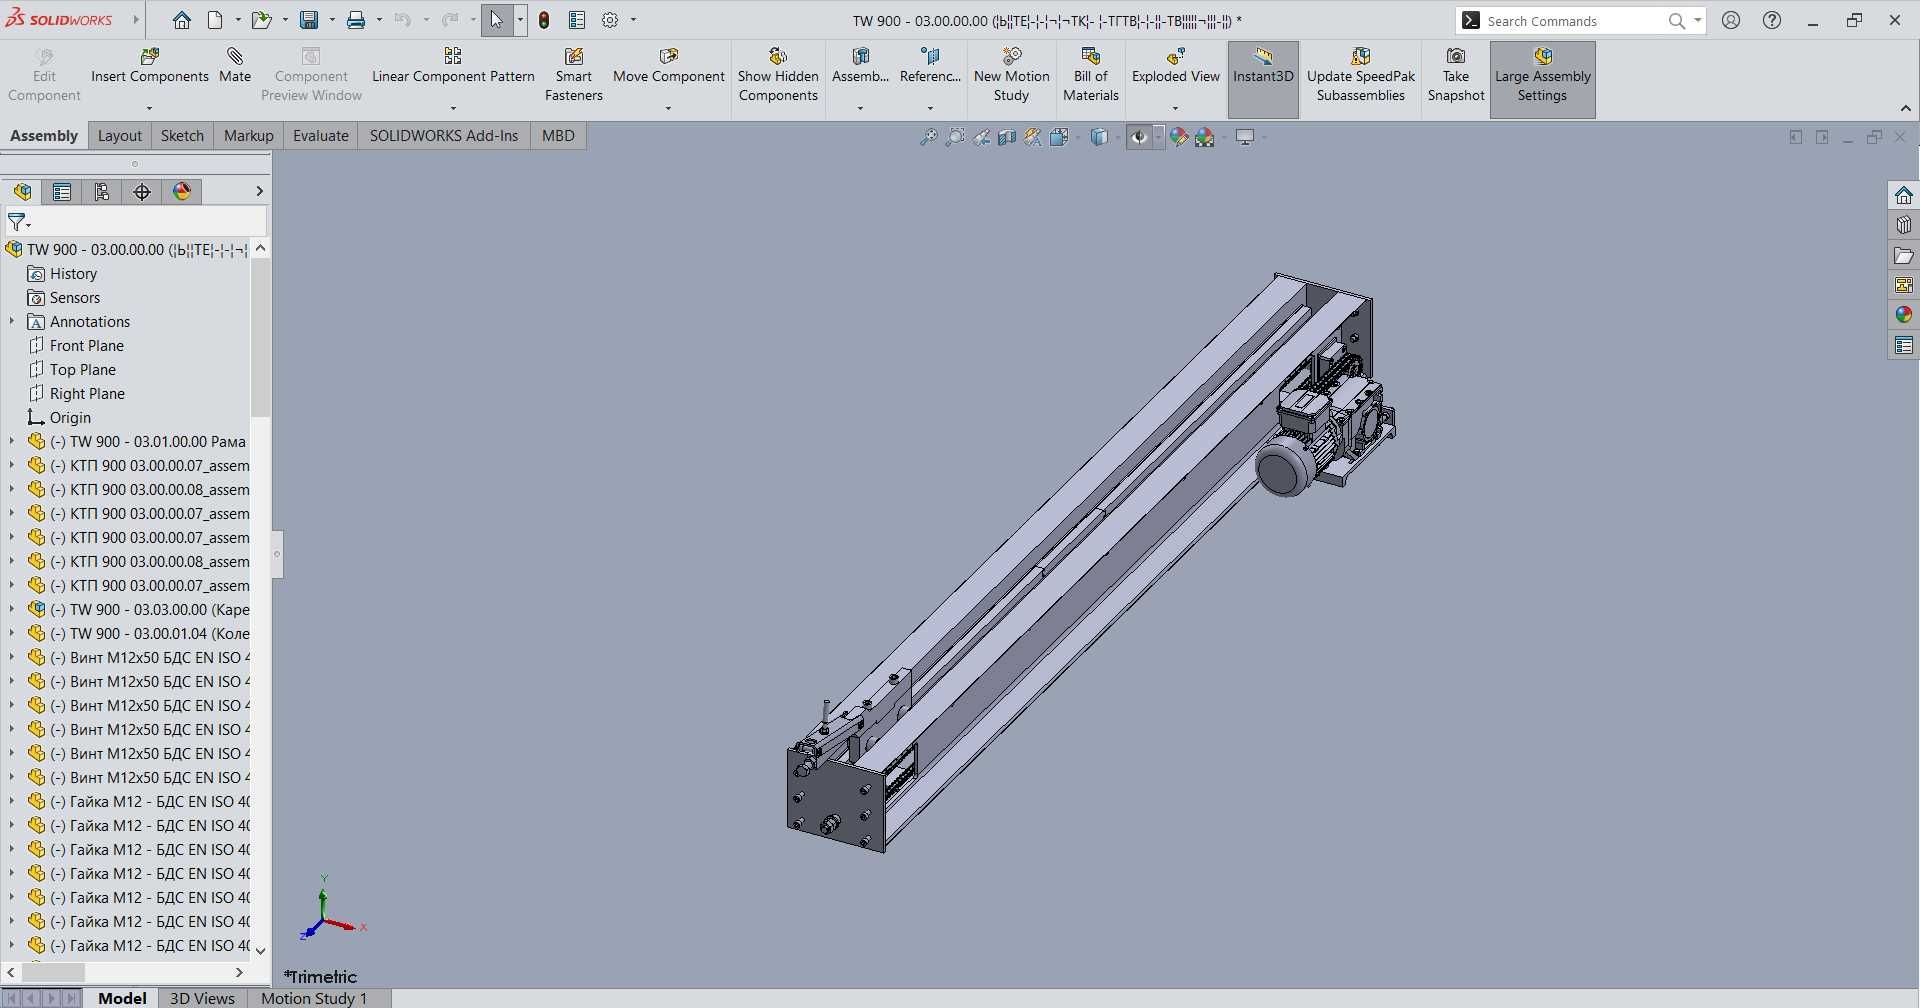This screenshot has width=1920, height=1008.
Task: Open the PropertyManager tab icon
Action: (62, 192)
